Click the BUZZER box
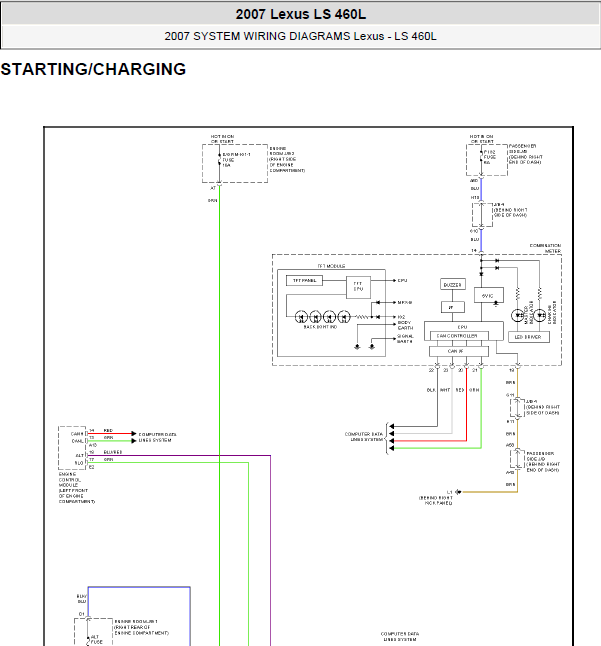 [x=453, y=285]
